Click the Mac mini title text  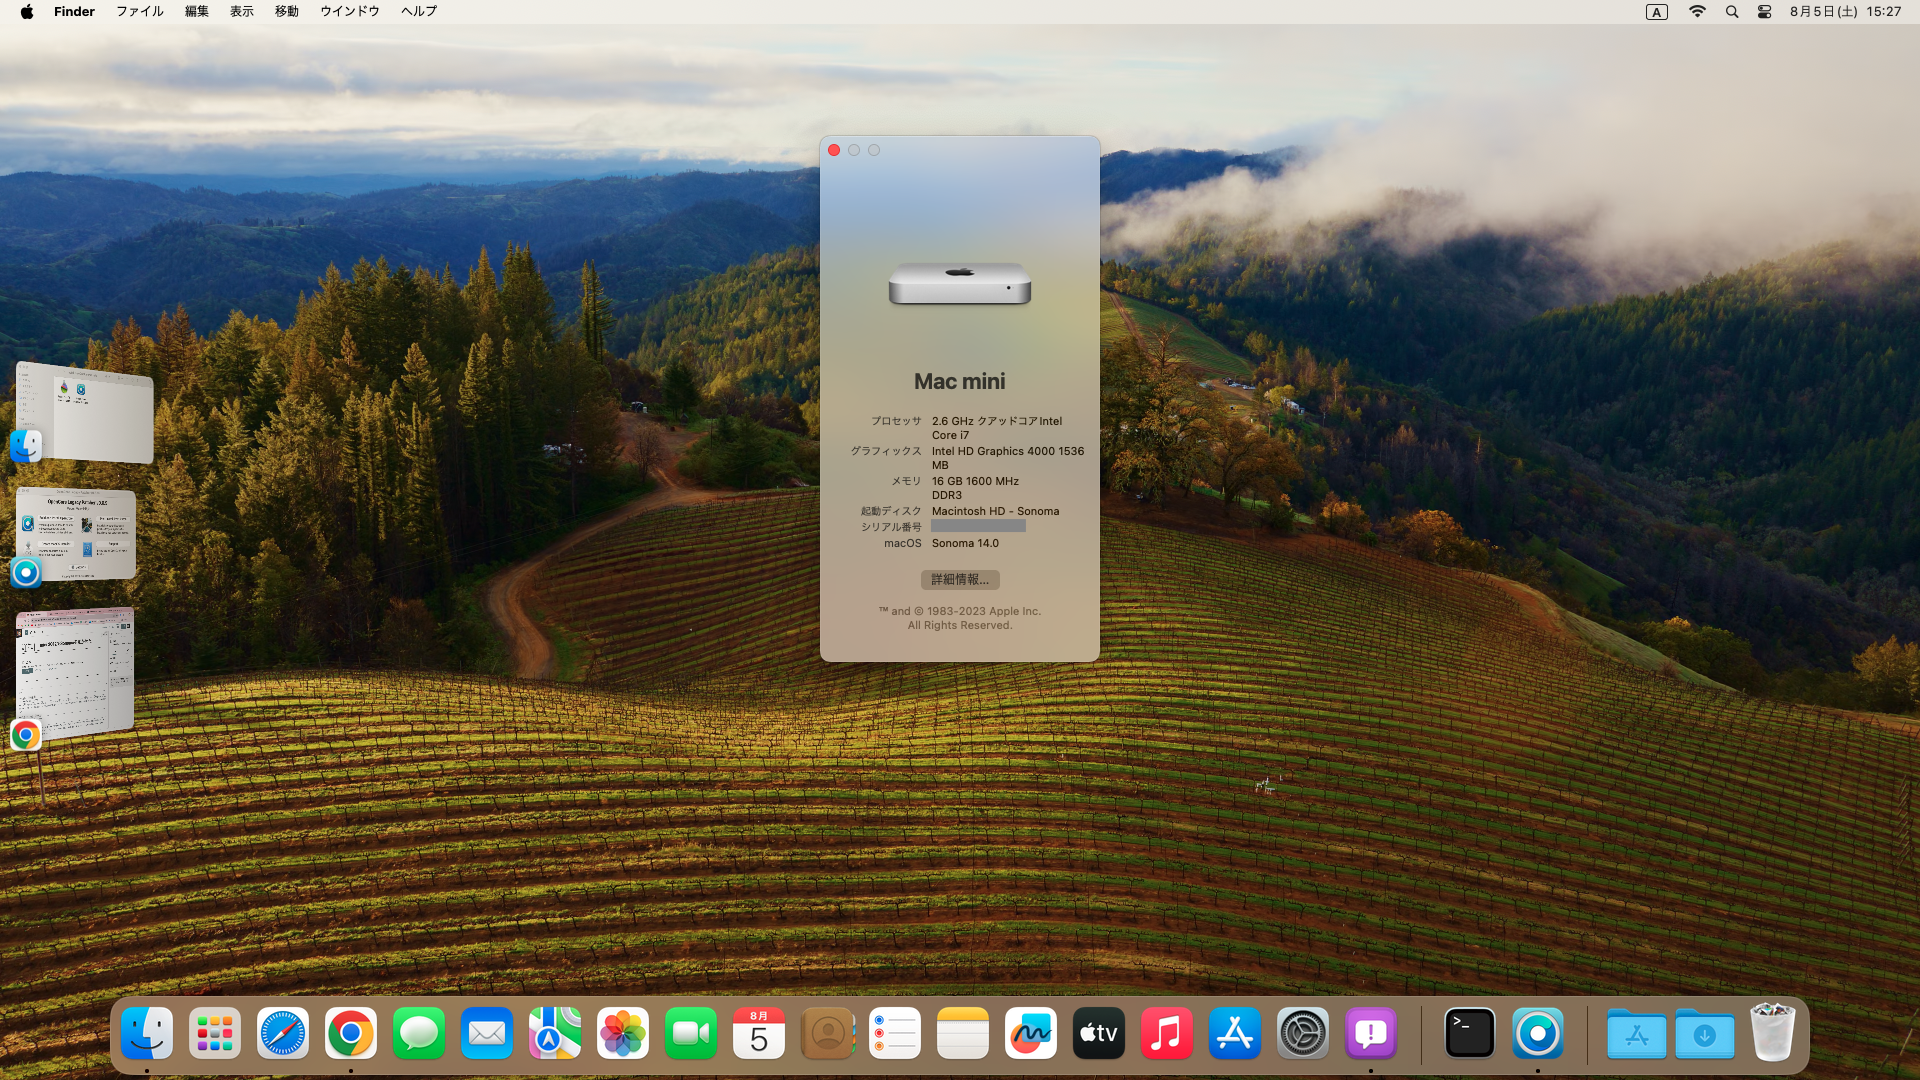pyautogui.click(x=960, y=382)
